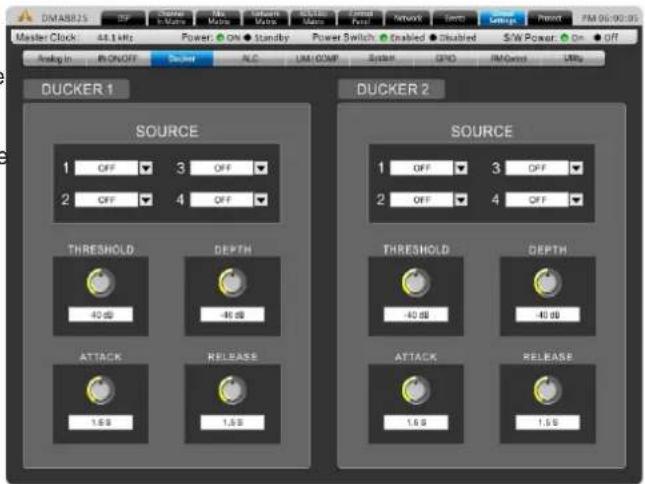The height and width of the screenshot is (484, 645).
Task: Switch to Channel In Matrix tab
Action: [171, 19]
